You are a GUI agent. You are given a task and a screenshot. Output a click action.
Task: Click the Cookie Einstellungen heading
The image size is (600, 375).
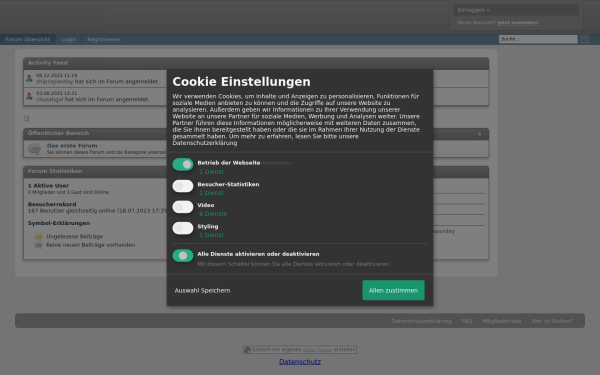pyautogui.click(x=241, y=82)
